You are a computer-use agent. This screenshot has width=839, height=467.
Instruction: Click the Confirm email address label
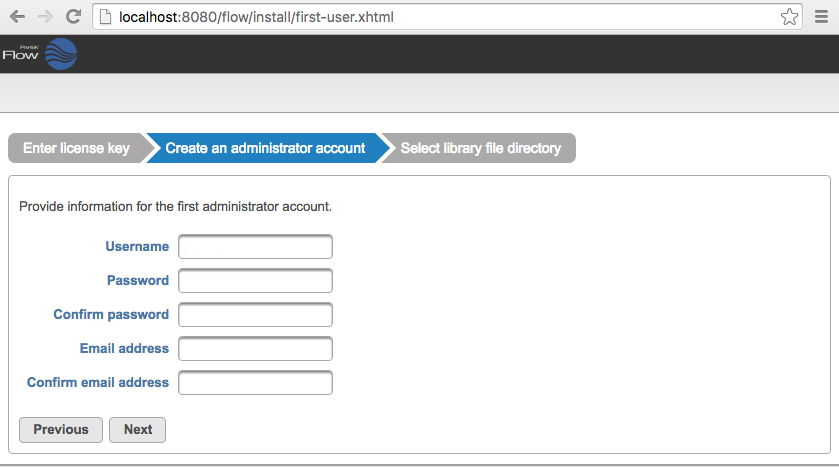click(x=98, y=383)
